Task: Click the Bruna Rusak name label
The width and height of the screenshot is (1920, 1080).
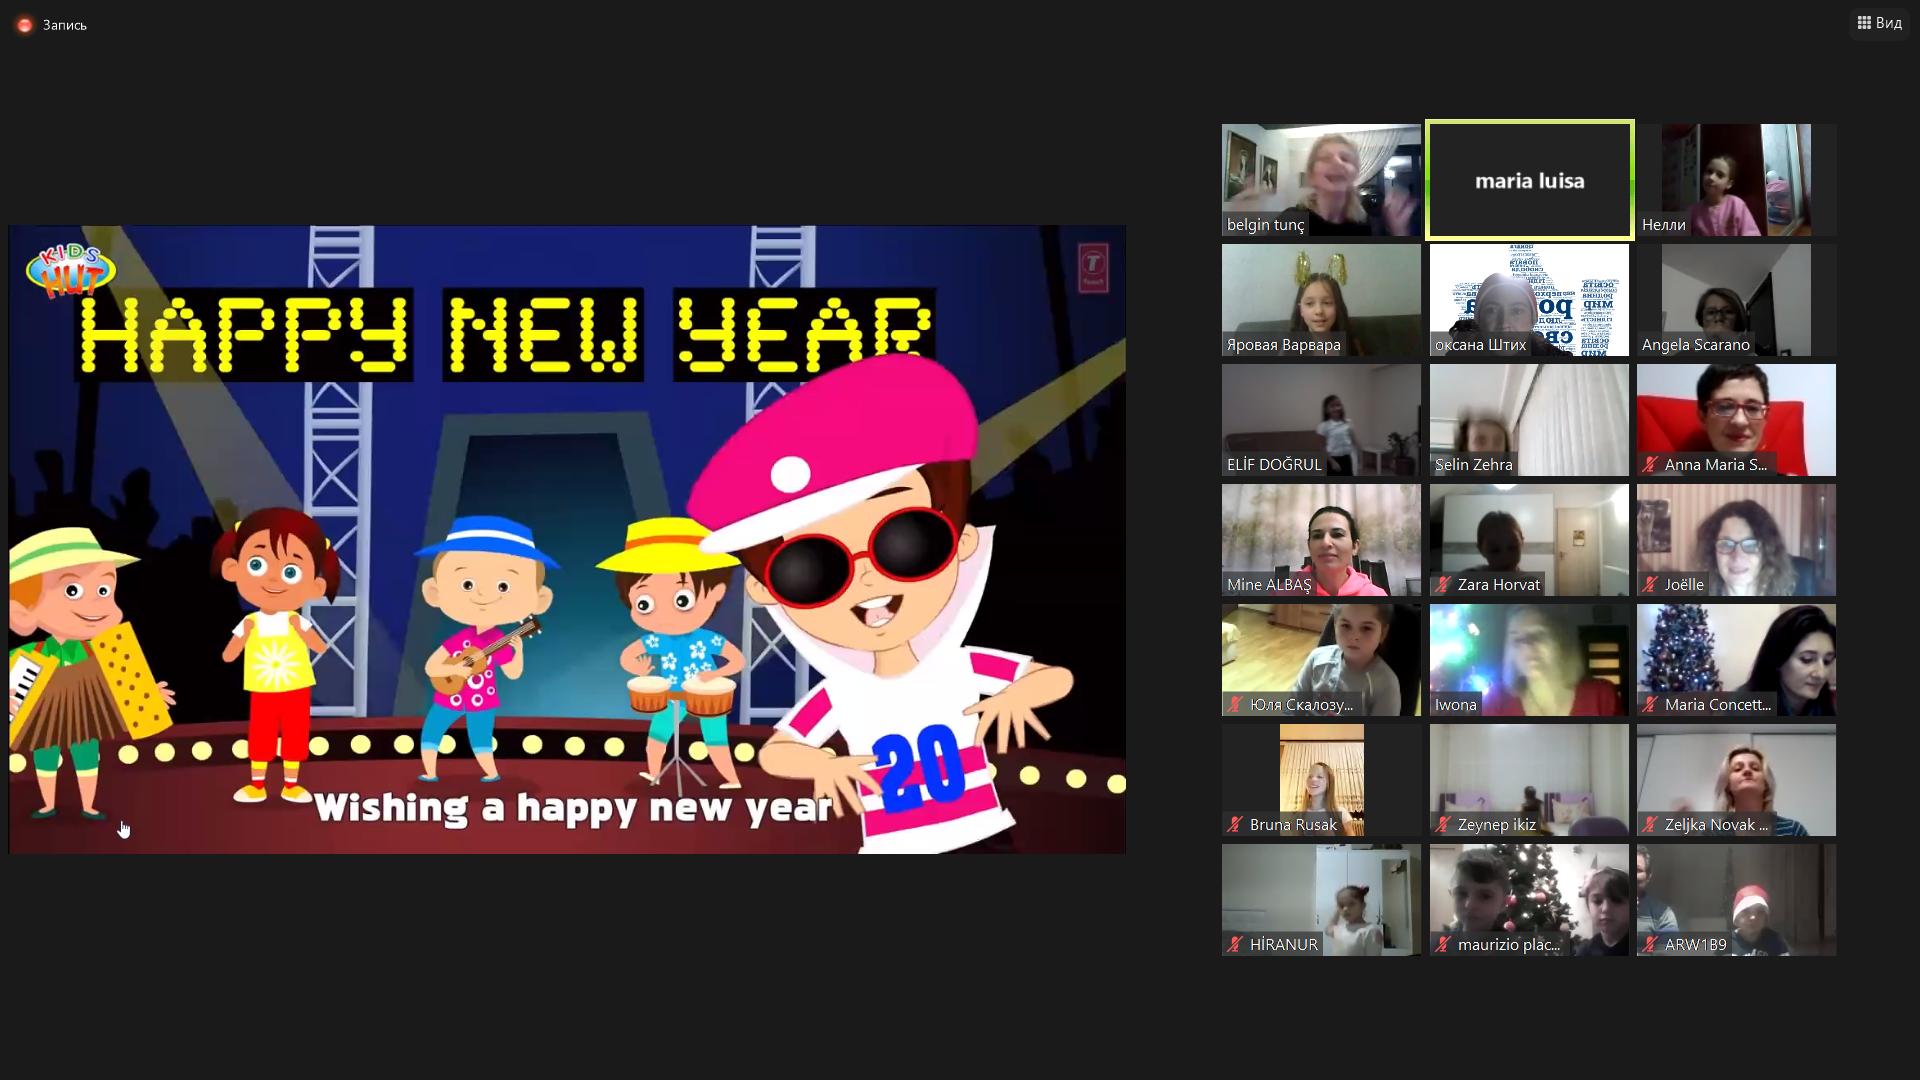Action: [x=1293, y=825]
